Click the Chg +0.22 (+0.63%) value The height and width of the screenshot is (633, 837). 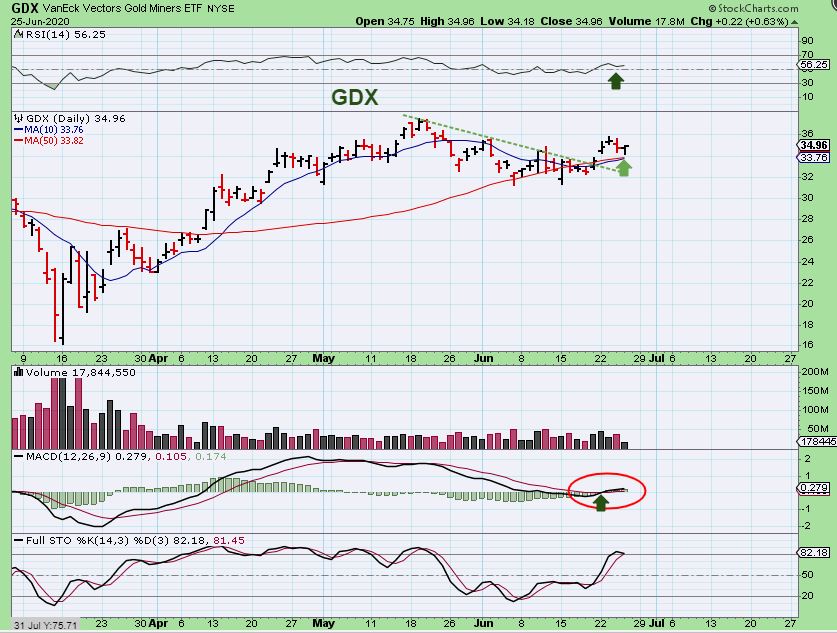[x=739, y=21]
